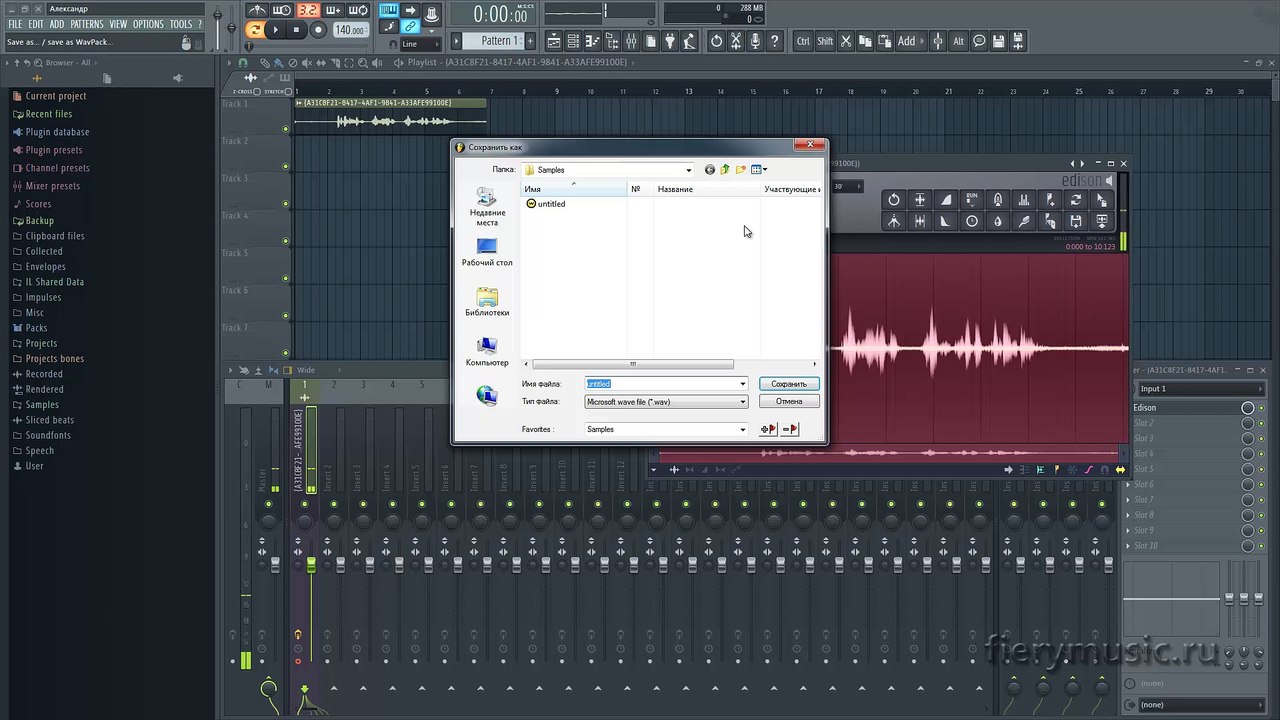Click the transport record button

coord(318,30)
